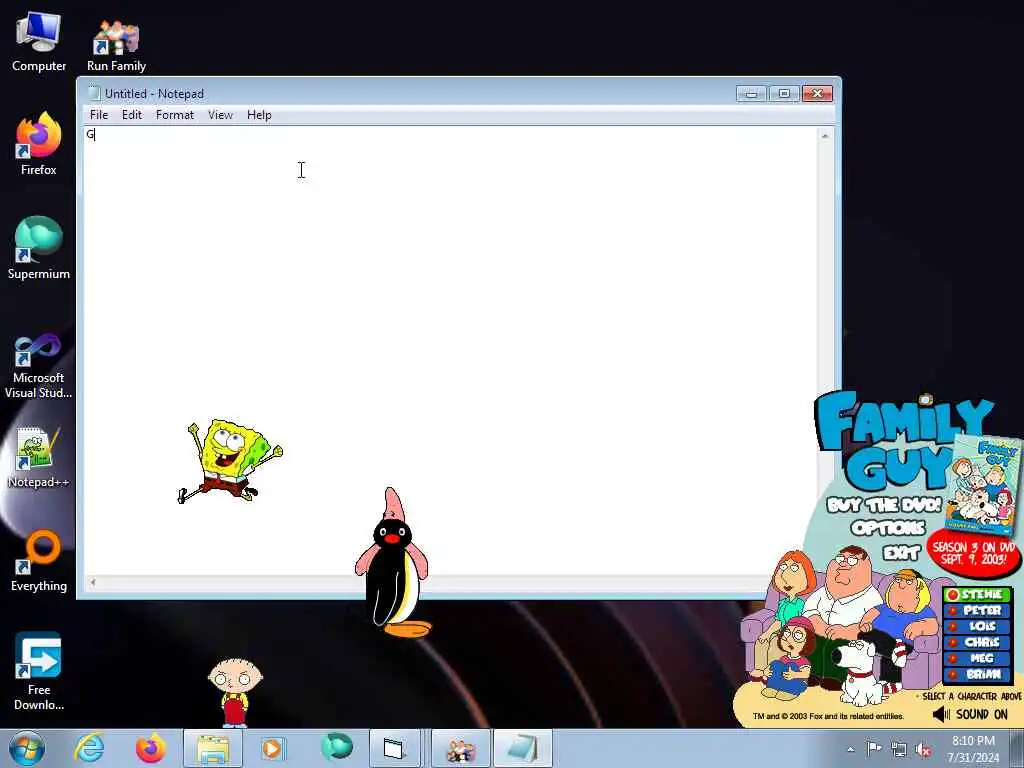Click the Season 3 on DVD red badge
The image size is (1024, 768).
974,552
